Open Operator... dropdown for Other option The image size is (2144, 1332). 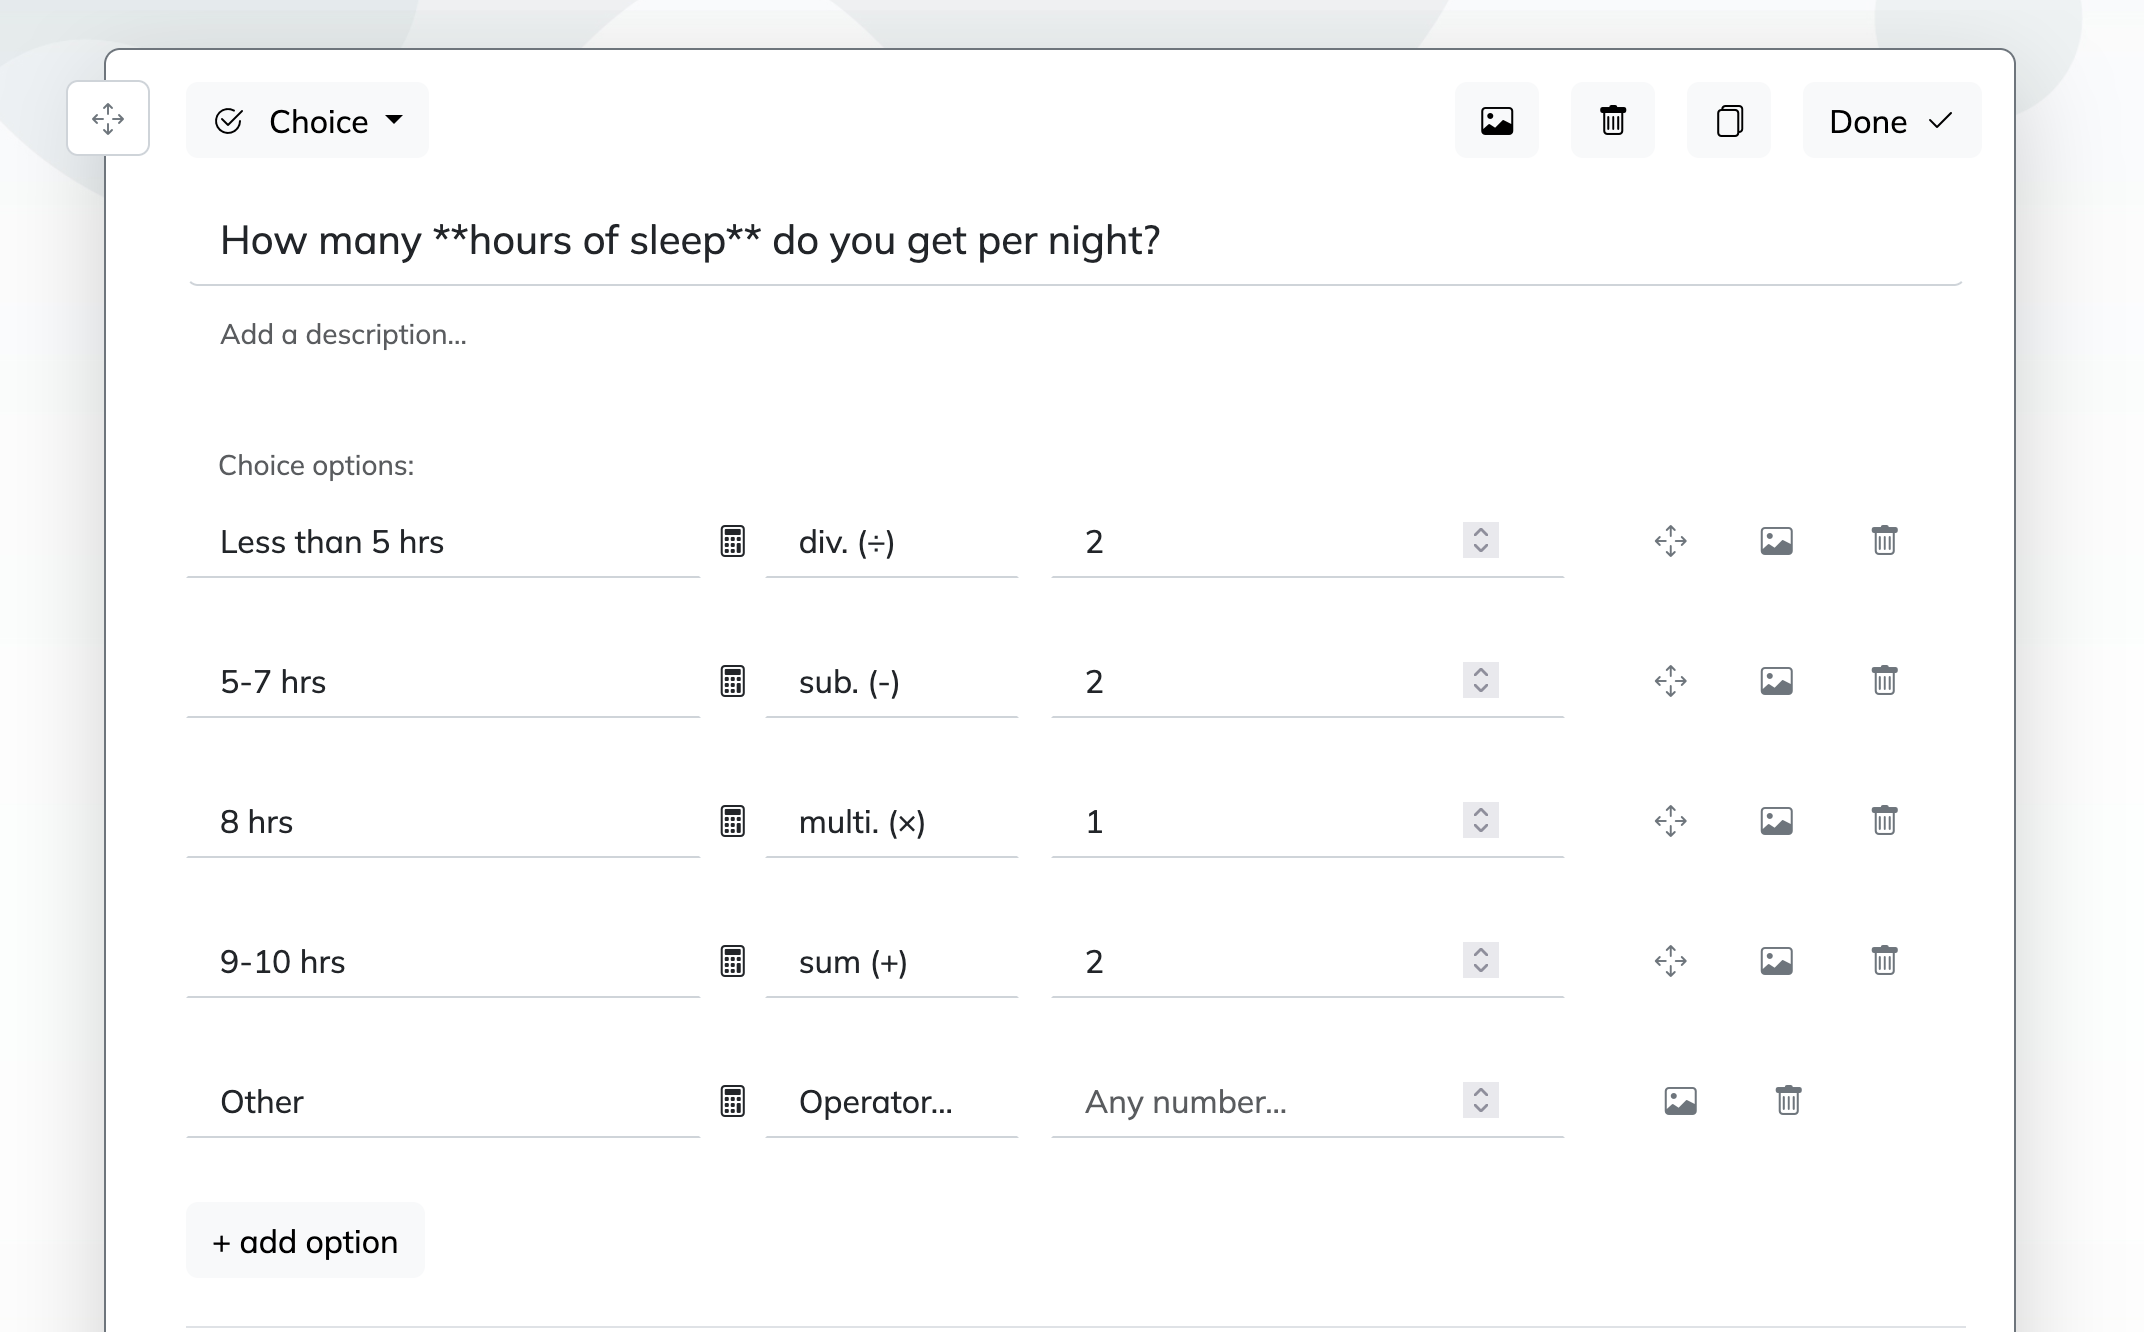pyautogui.click(x=892, y=1102)
